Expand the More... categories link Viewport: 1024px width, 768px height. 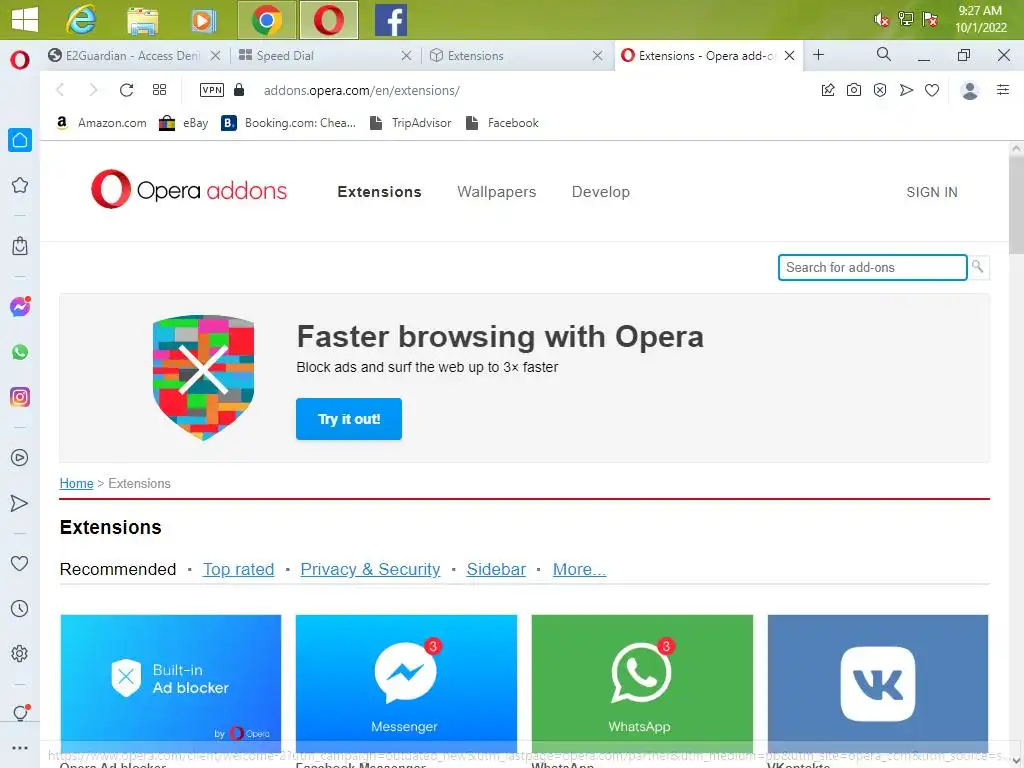[x=579, y=569]
